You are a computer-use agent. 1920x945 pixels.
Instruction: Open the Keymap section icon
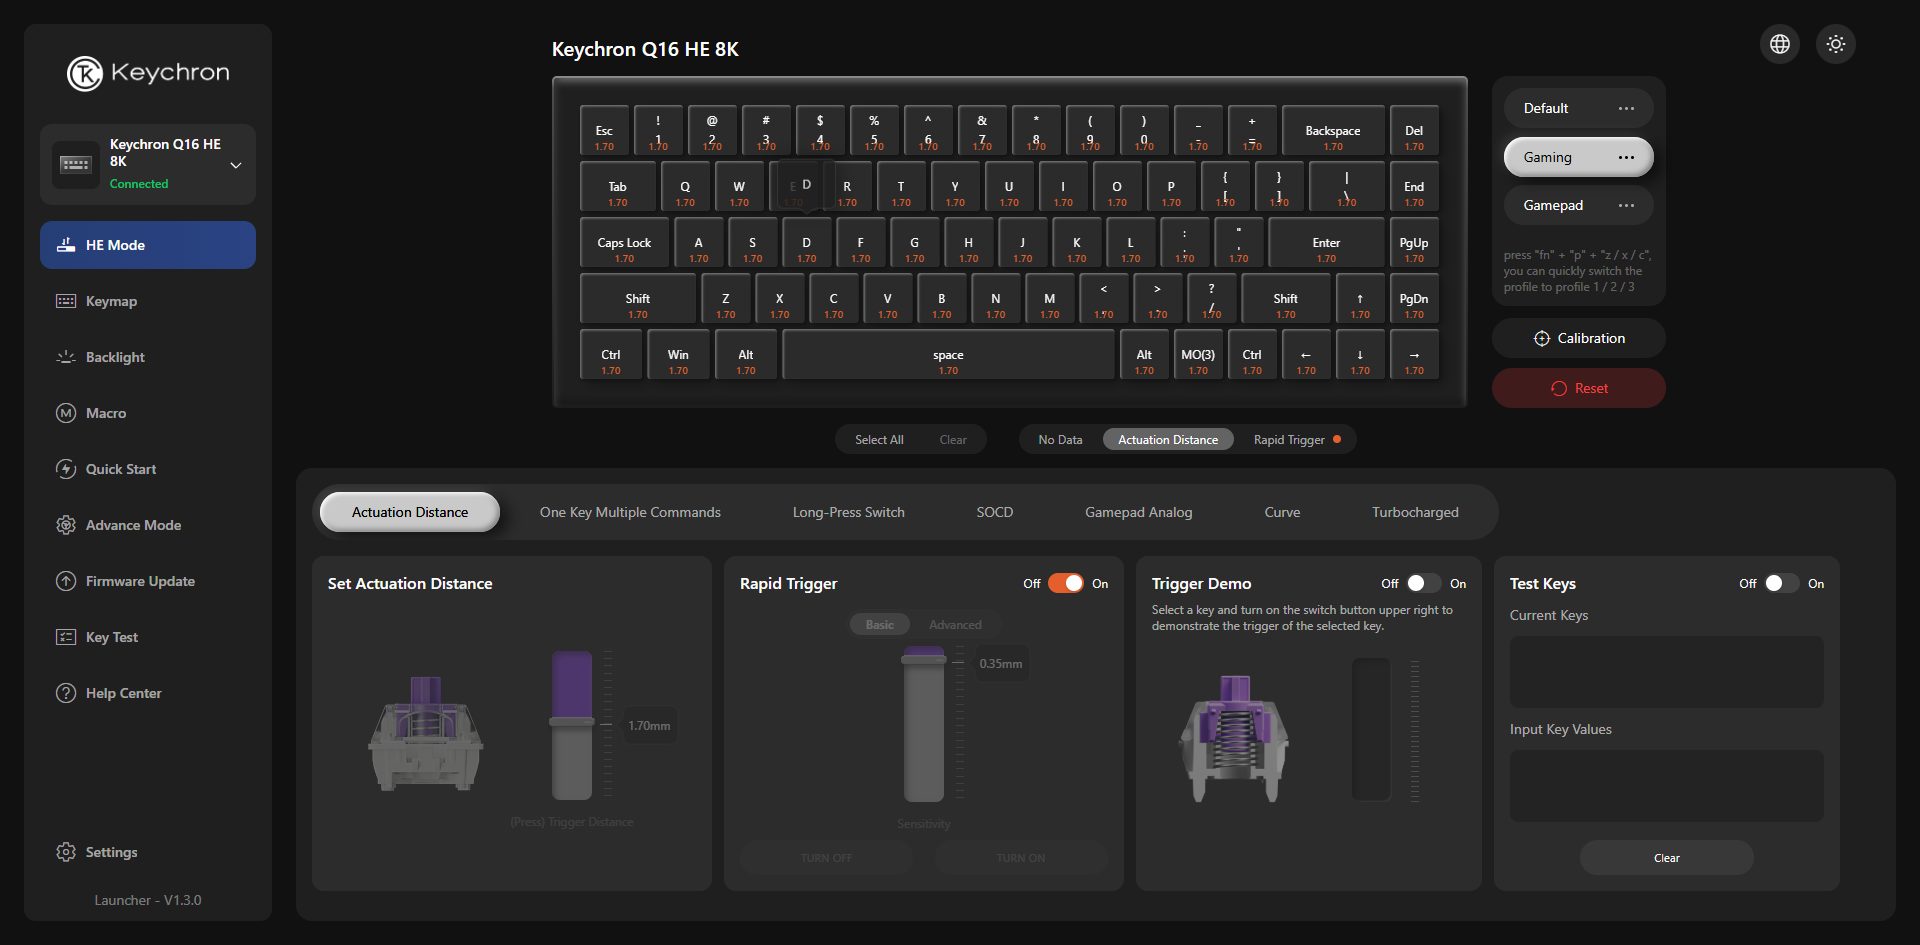pyautogui.click(x=66, y=301)
